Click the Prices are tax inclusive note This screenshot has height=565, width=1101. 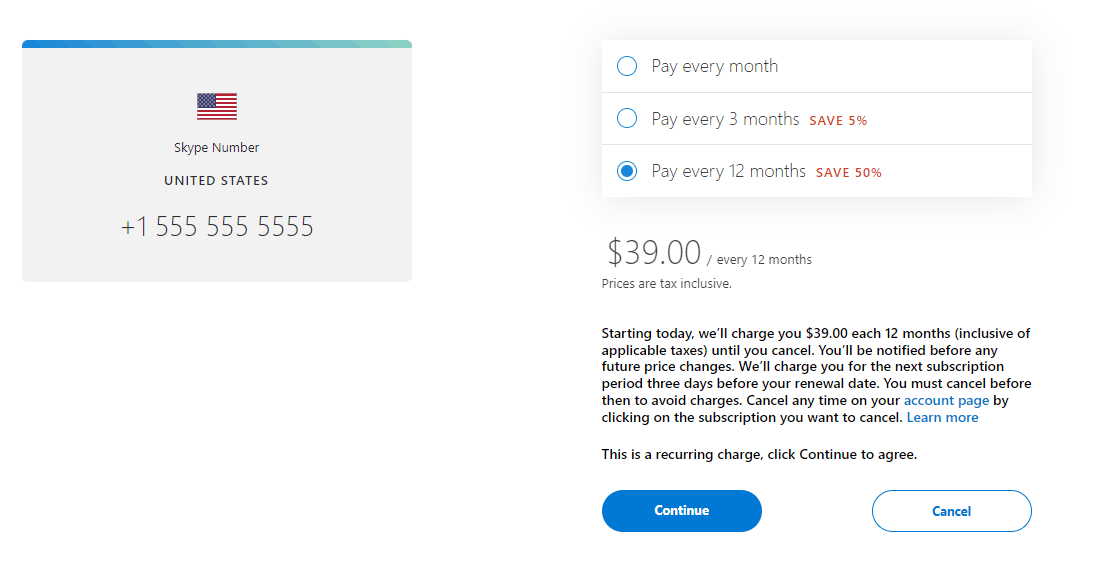(x=666, y=284)
